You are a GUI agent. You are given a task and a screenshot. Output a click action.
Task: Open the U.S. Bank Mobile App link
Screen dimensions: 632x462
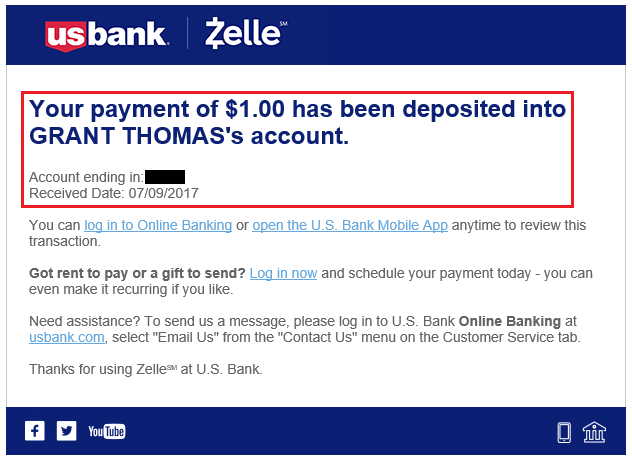(350, 225)
